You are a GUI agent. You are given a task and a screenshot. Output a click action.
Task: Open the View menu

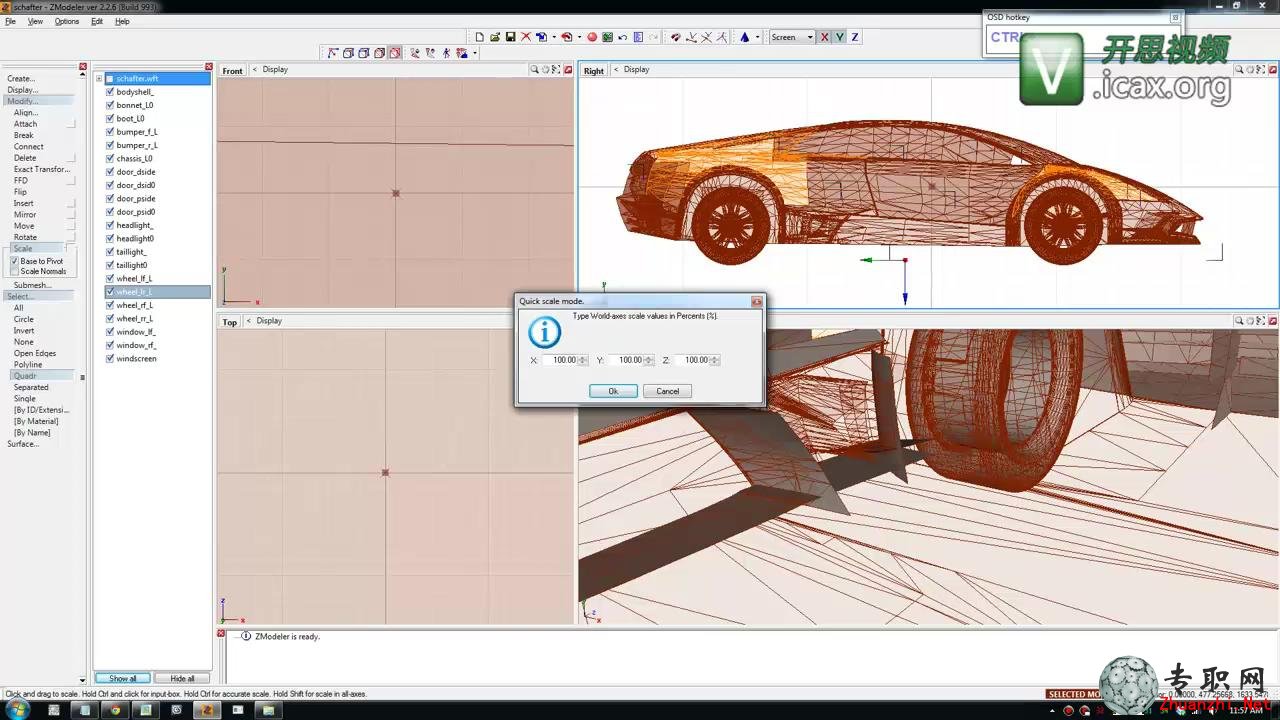click(x=35, y=21)
